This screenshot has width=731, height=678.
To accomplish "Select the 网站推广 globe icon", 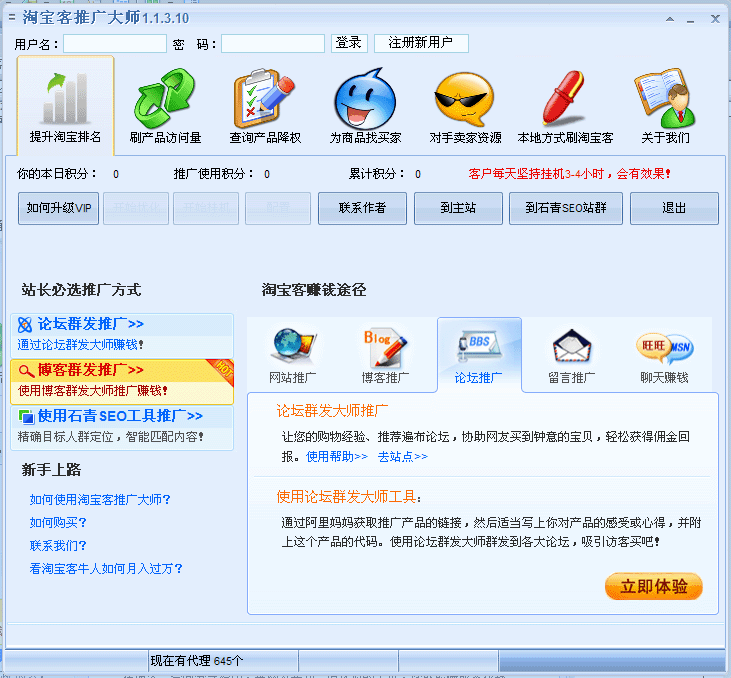I will pos(294,346).
